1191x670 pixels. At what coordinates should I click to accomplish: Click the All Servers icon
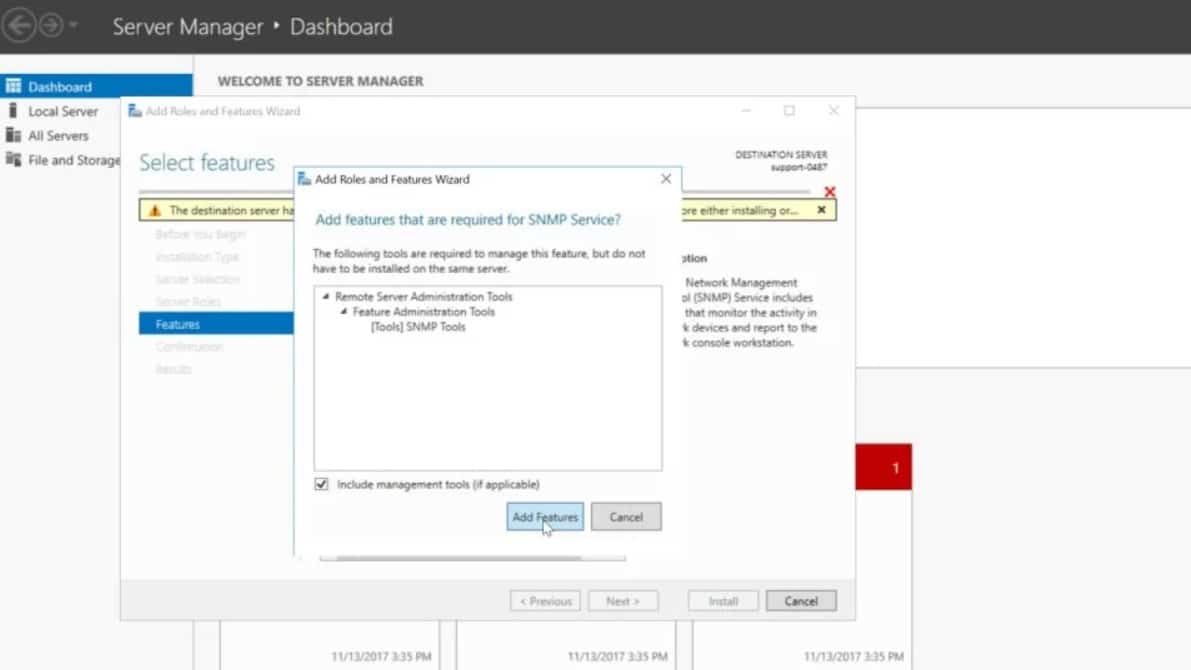point(13,135)
